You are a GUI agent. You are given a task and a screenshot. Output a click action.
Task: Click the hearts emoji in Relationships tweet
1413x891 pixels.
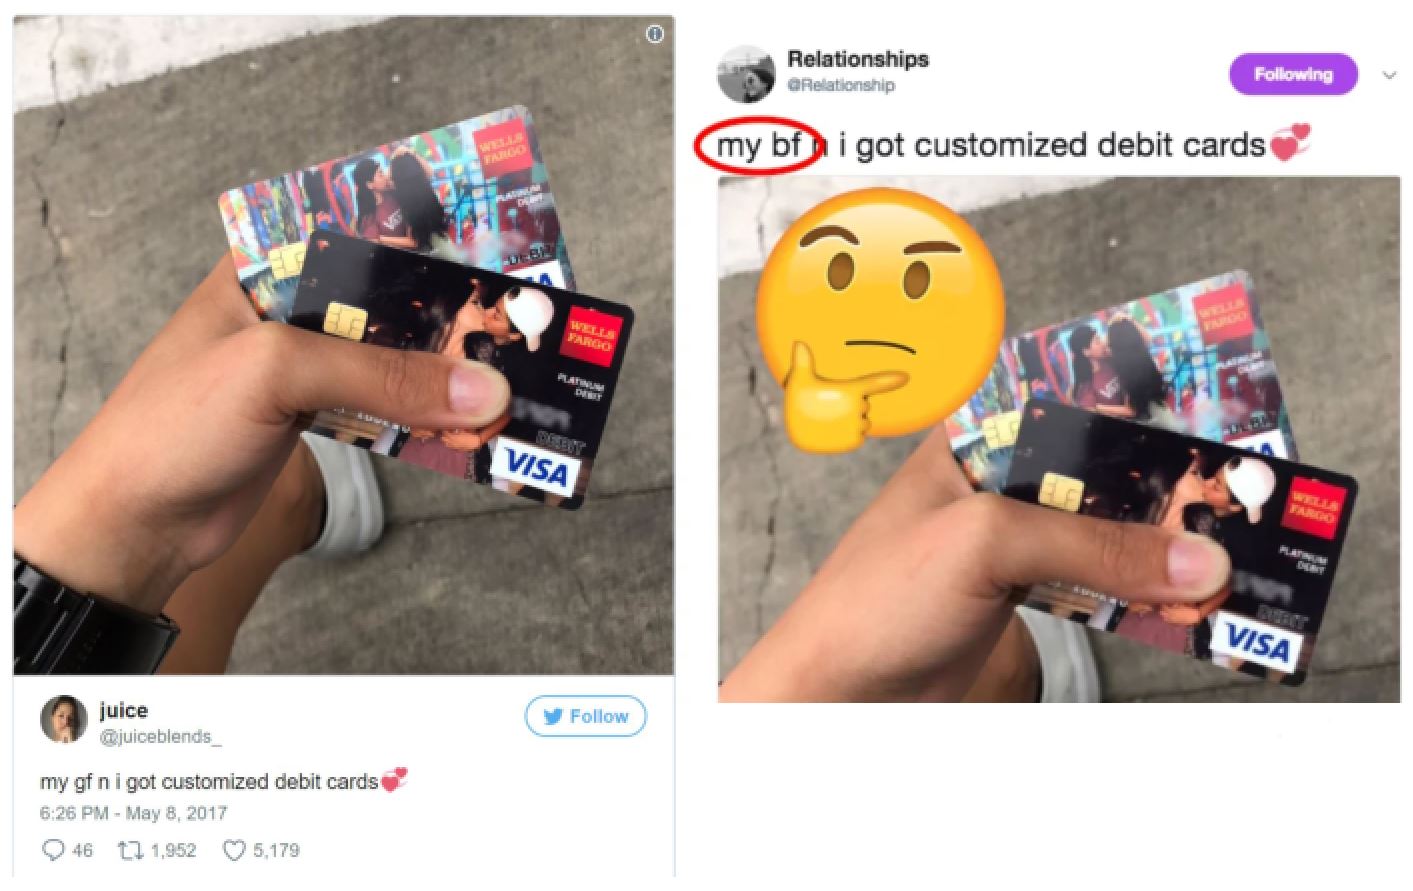tap(1289, 145)
